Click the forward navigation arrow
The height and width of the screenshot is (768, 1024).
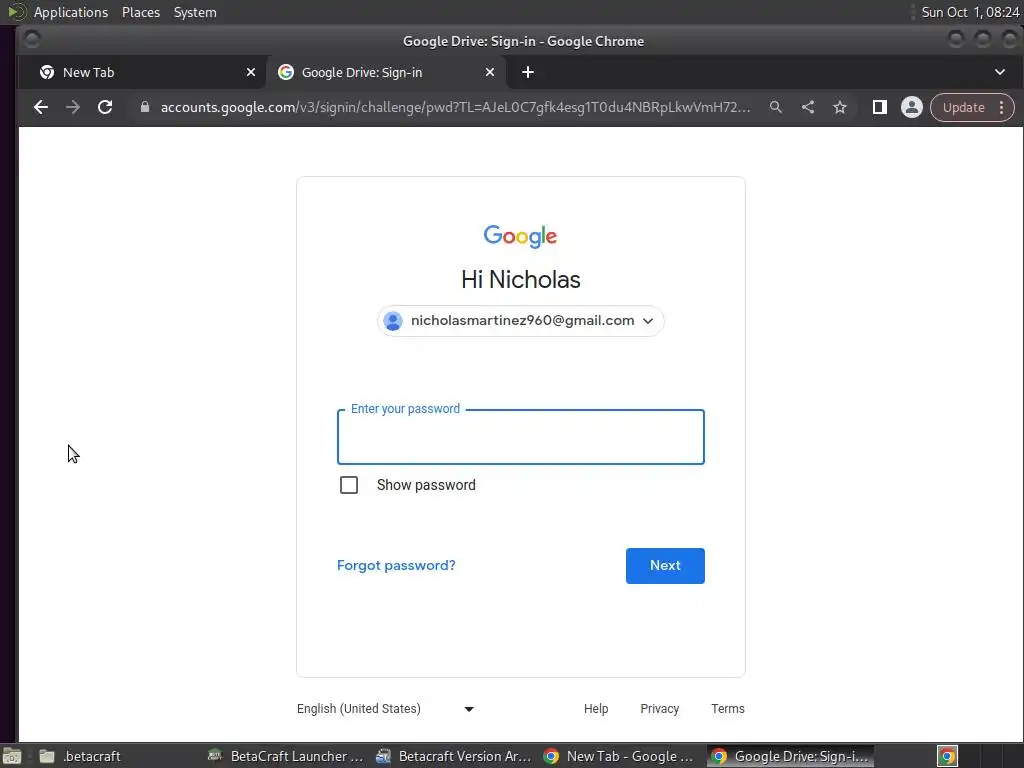pos(72,107)
